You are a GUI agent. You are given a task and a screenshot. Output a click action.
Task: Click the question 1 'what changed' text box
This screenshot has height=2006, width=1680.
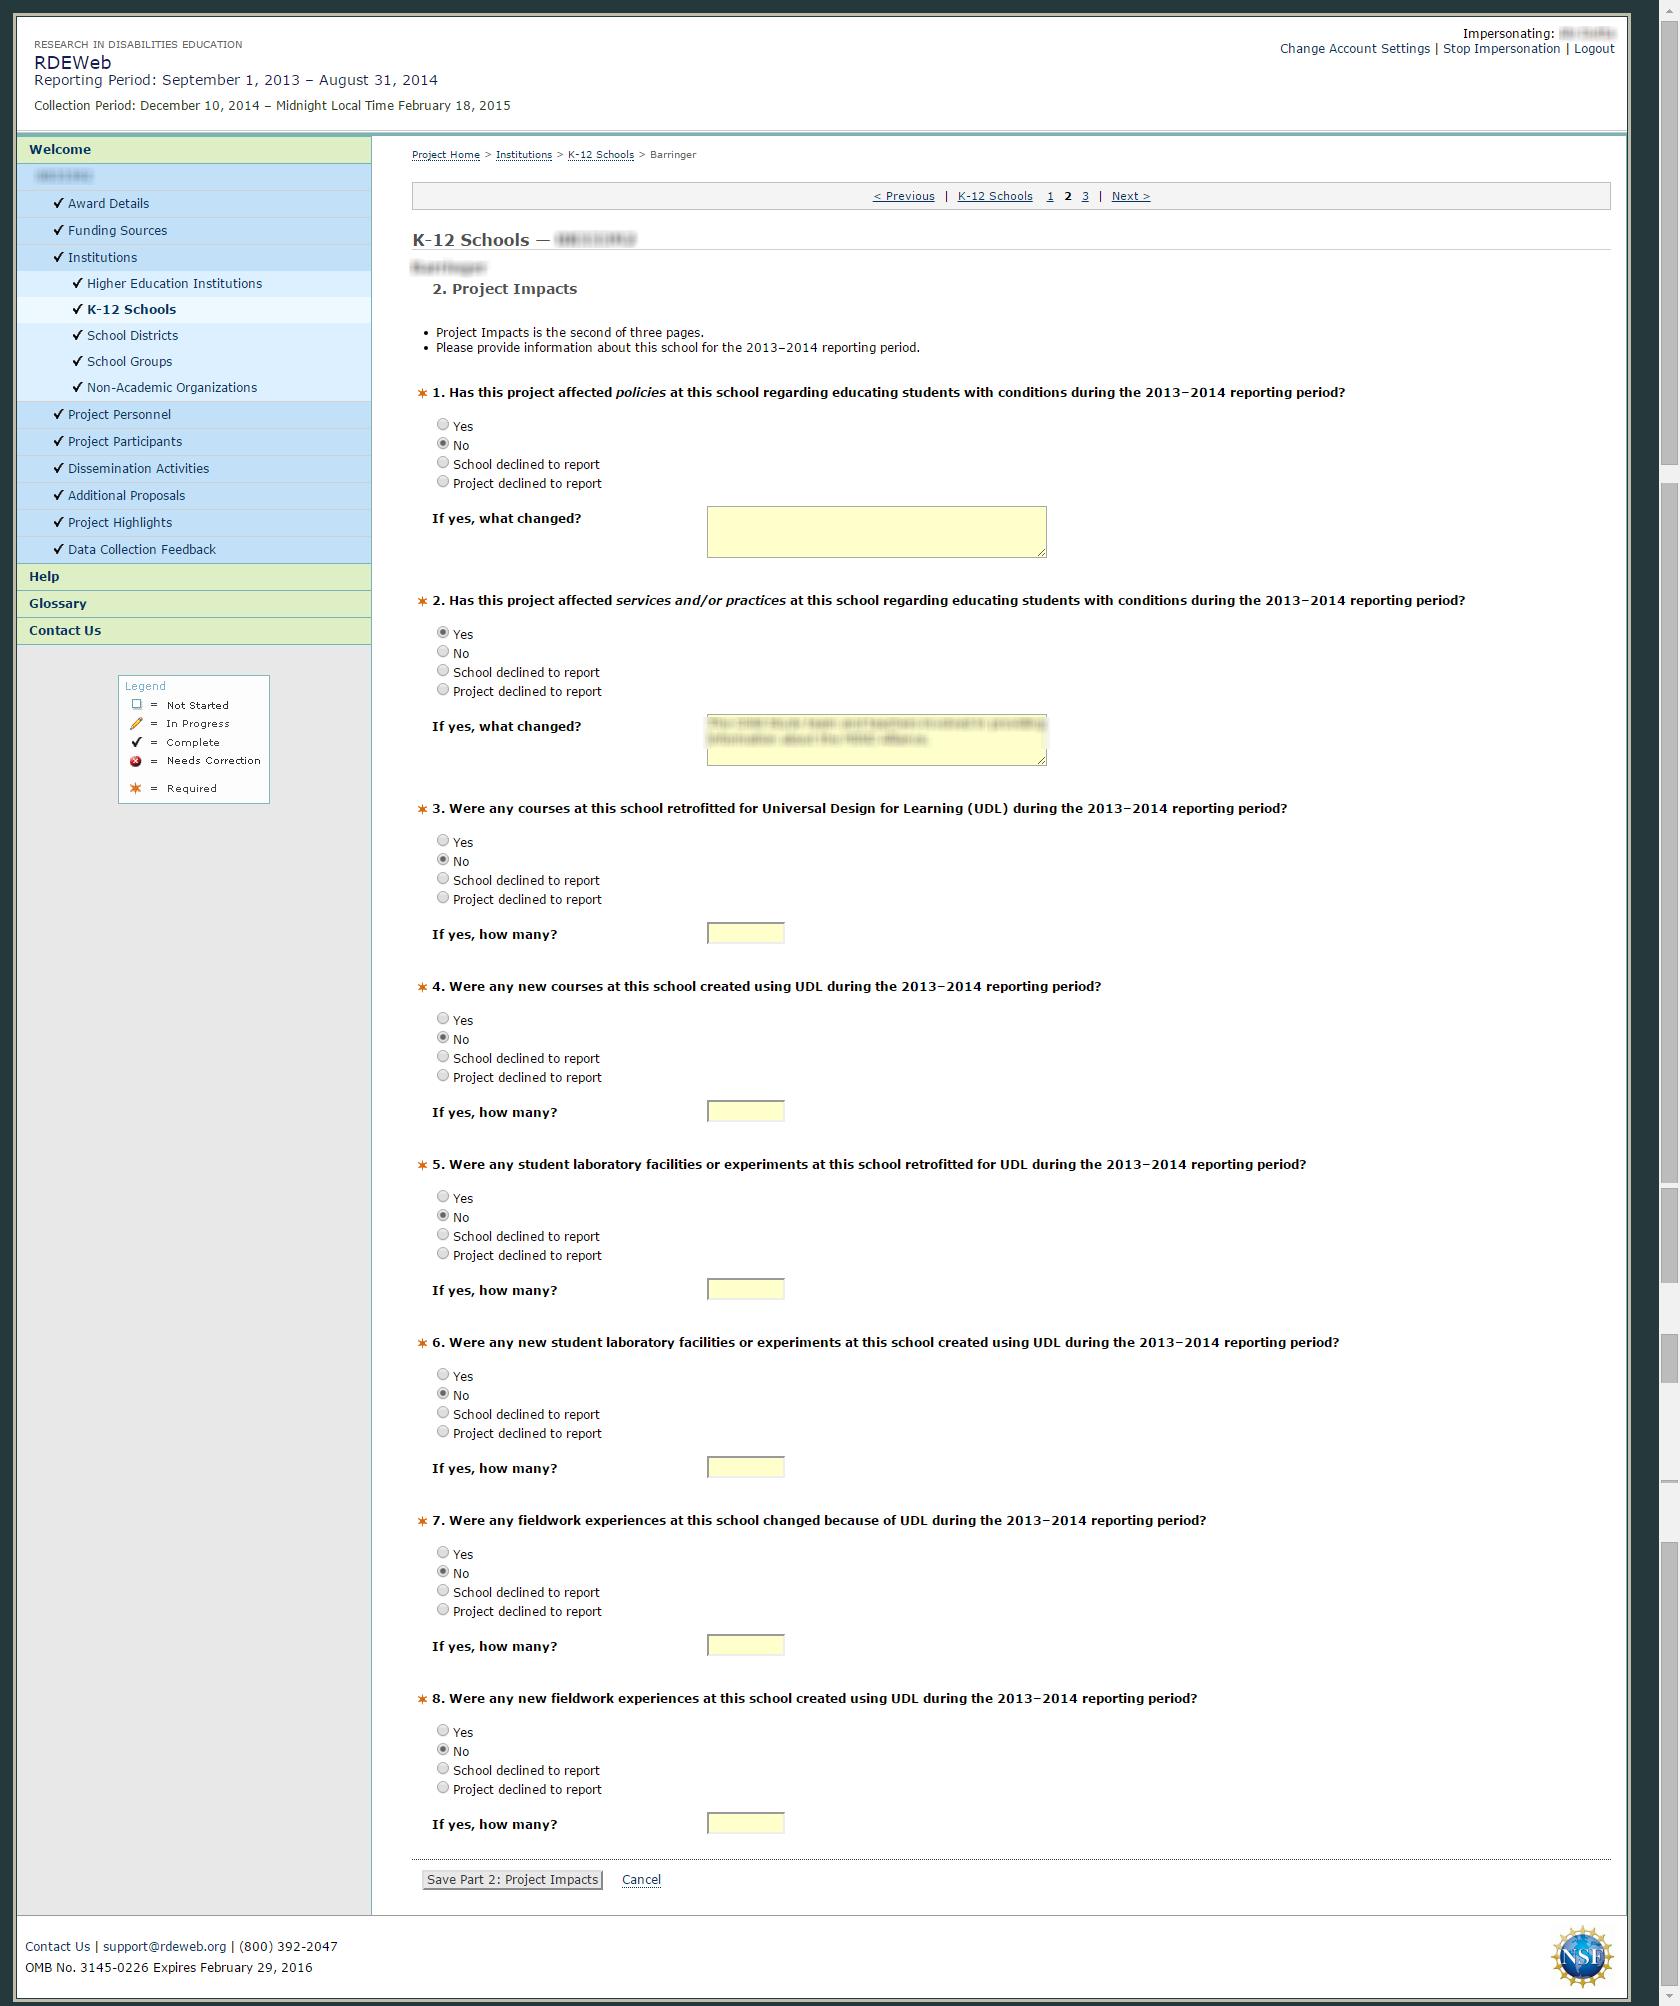click(876, 532)
